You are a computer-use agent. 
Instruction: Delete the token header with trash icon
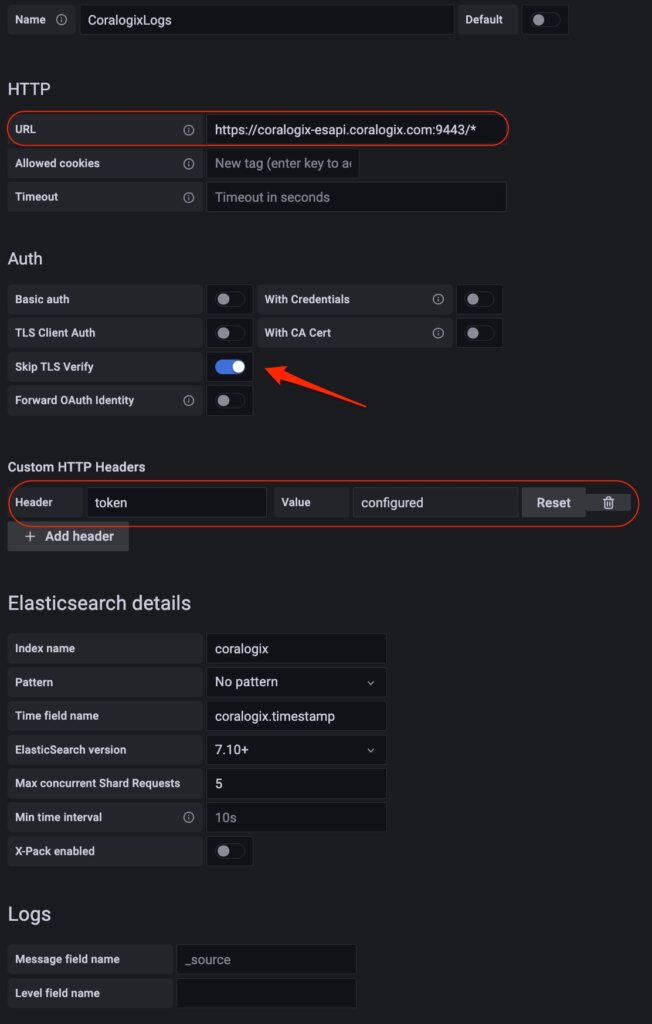click(608, 502)
